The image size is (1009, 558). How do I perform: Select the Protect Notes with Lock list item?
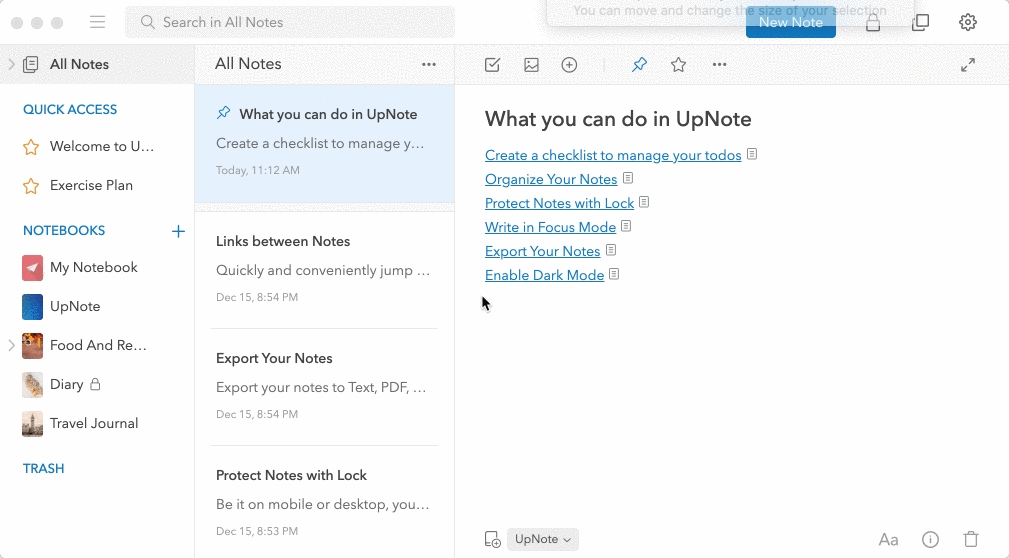324,502
